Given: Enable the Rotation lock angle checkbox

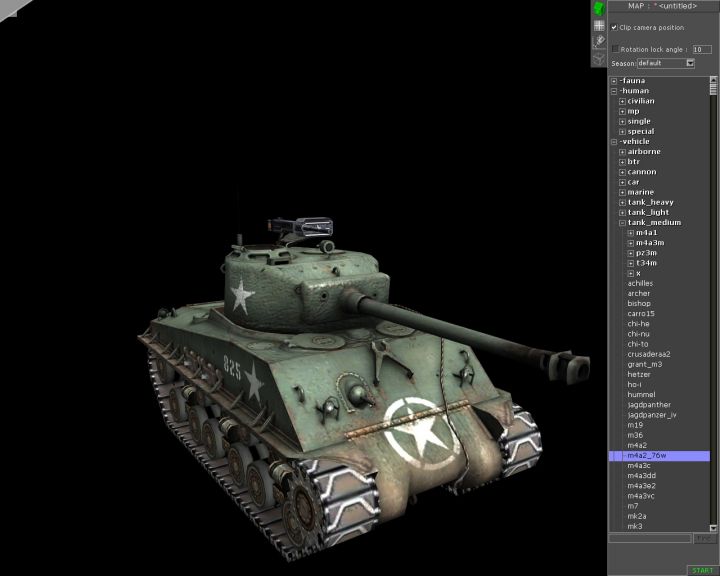Looking at the screenshot, I should 615,48.
